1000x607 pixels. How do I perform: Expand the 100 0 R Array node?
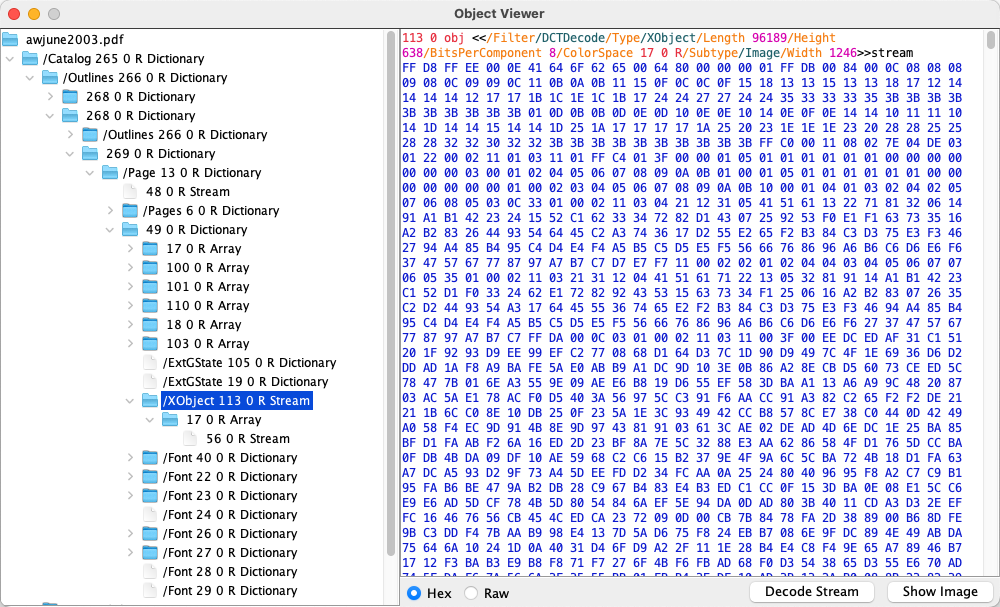132,268
